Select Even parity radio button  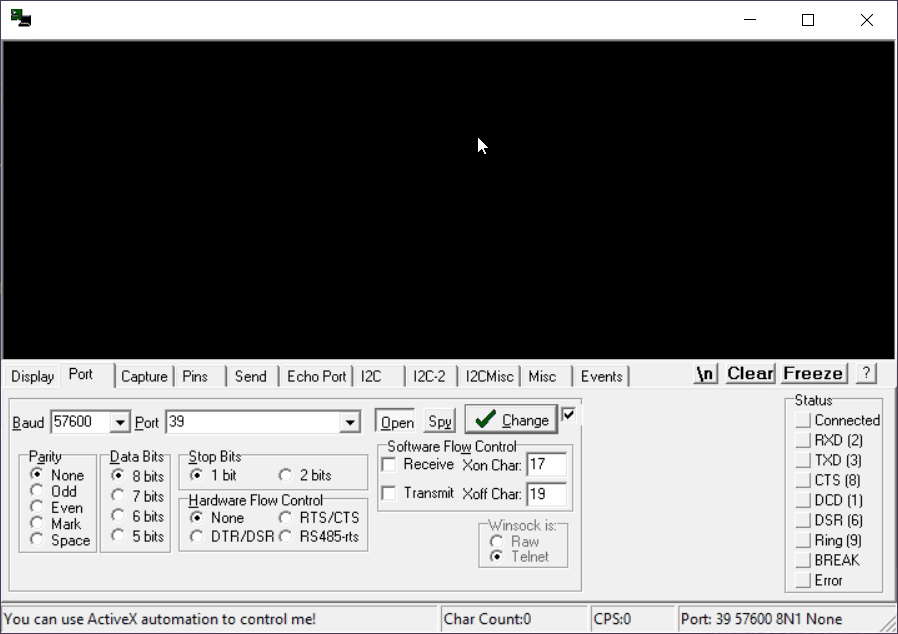(38, 508)
